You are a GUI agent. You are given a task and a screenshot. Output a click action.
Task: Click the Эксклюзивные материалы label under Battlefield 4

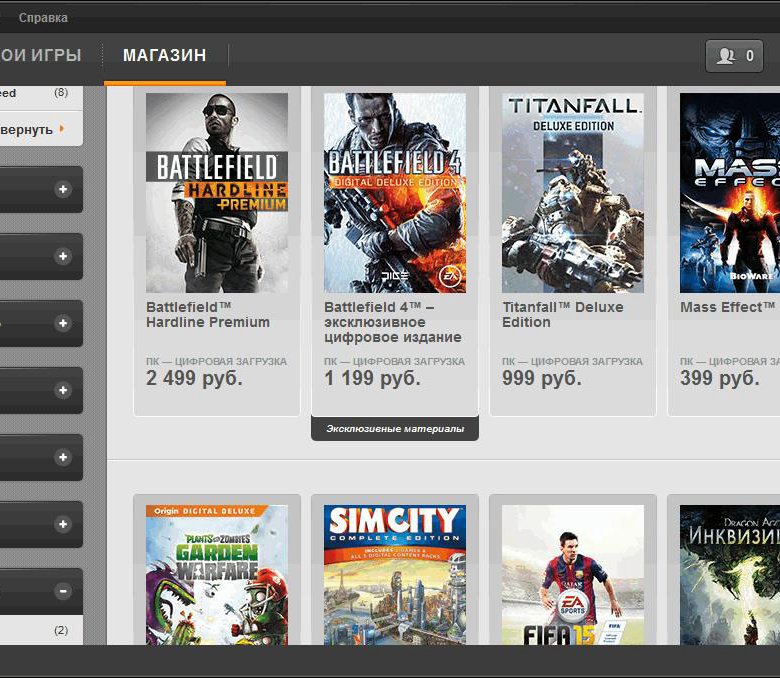click(395, 429)
